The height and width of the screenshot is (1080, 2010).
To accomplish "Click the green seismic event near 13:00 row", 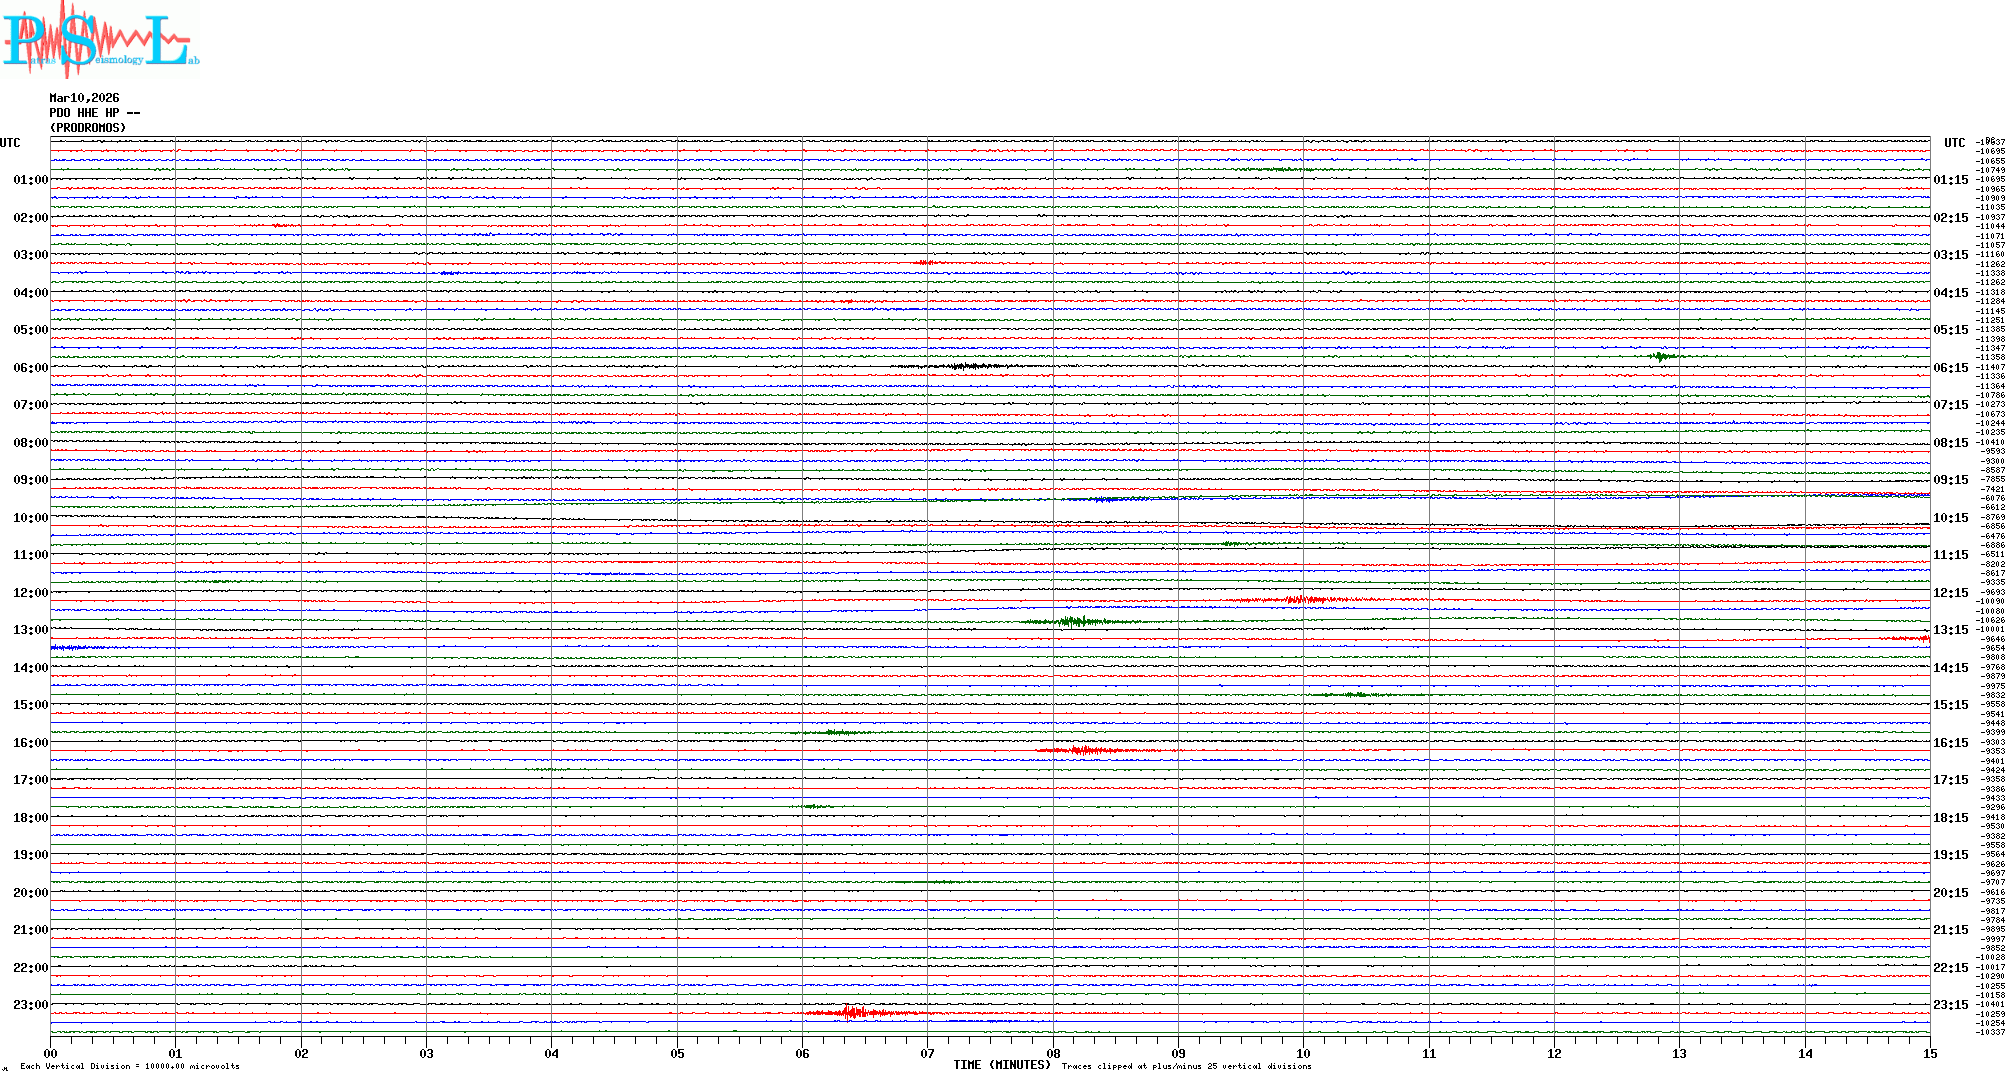I will point(1075,621).
